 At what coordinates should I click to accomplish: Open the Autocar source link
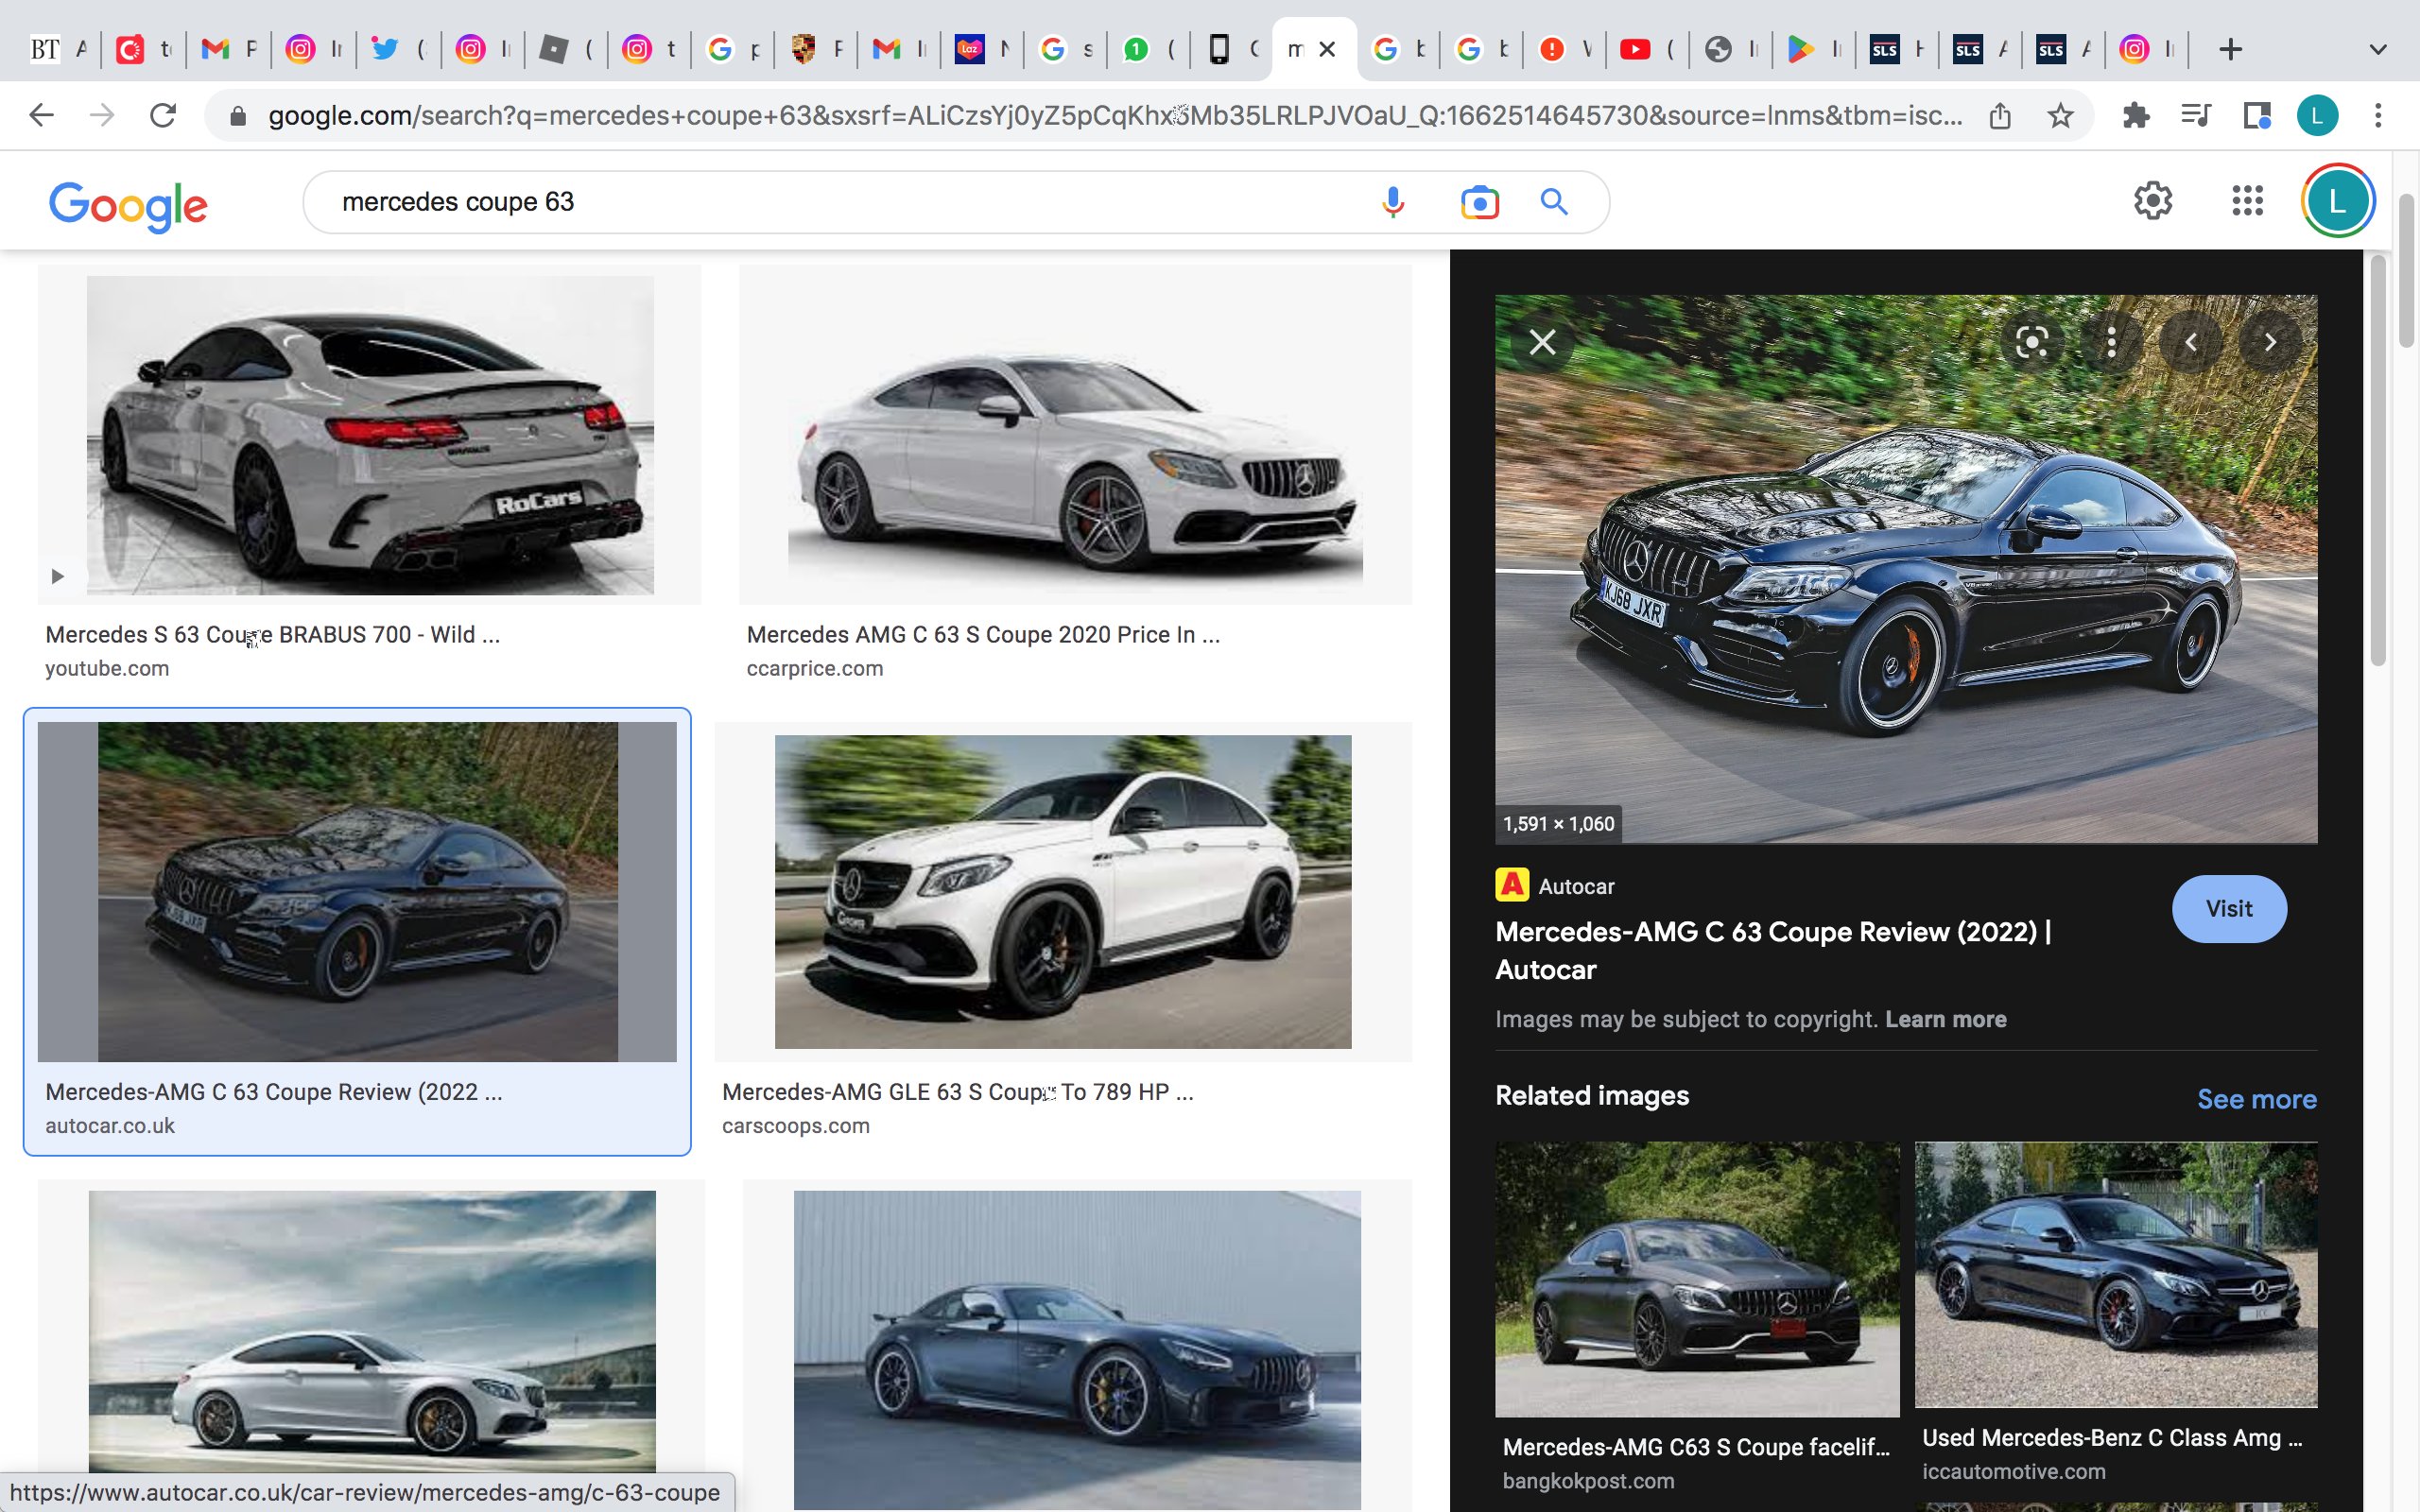point(1555,886)
